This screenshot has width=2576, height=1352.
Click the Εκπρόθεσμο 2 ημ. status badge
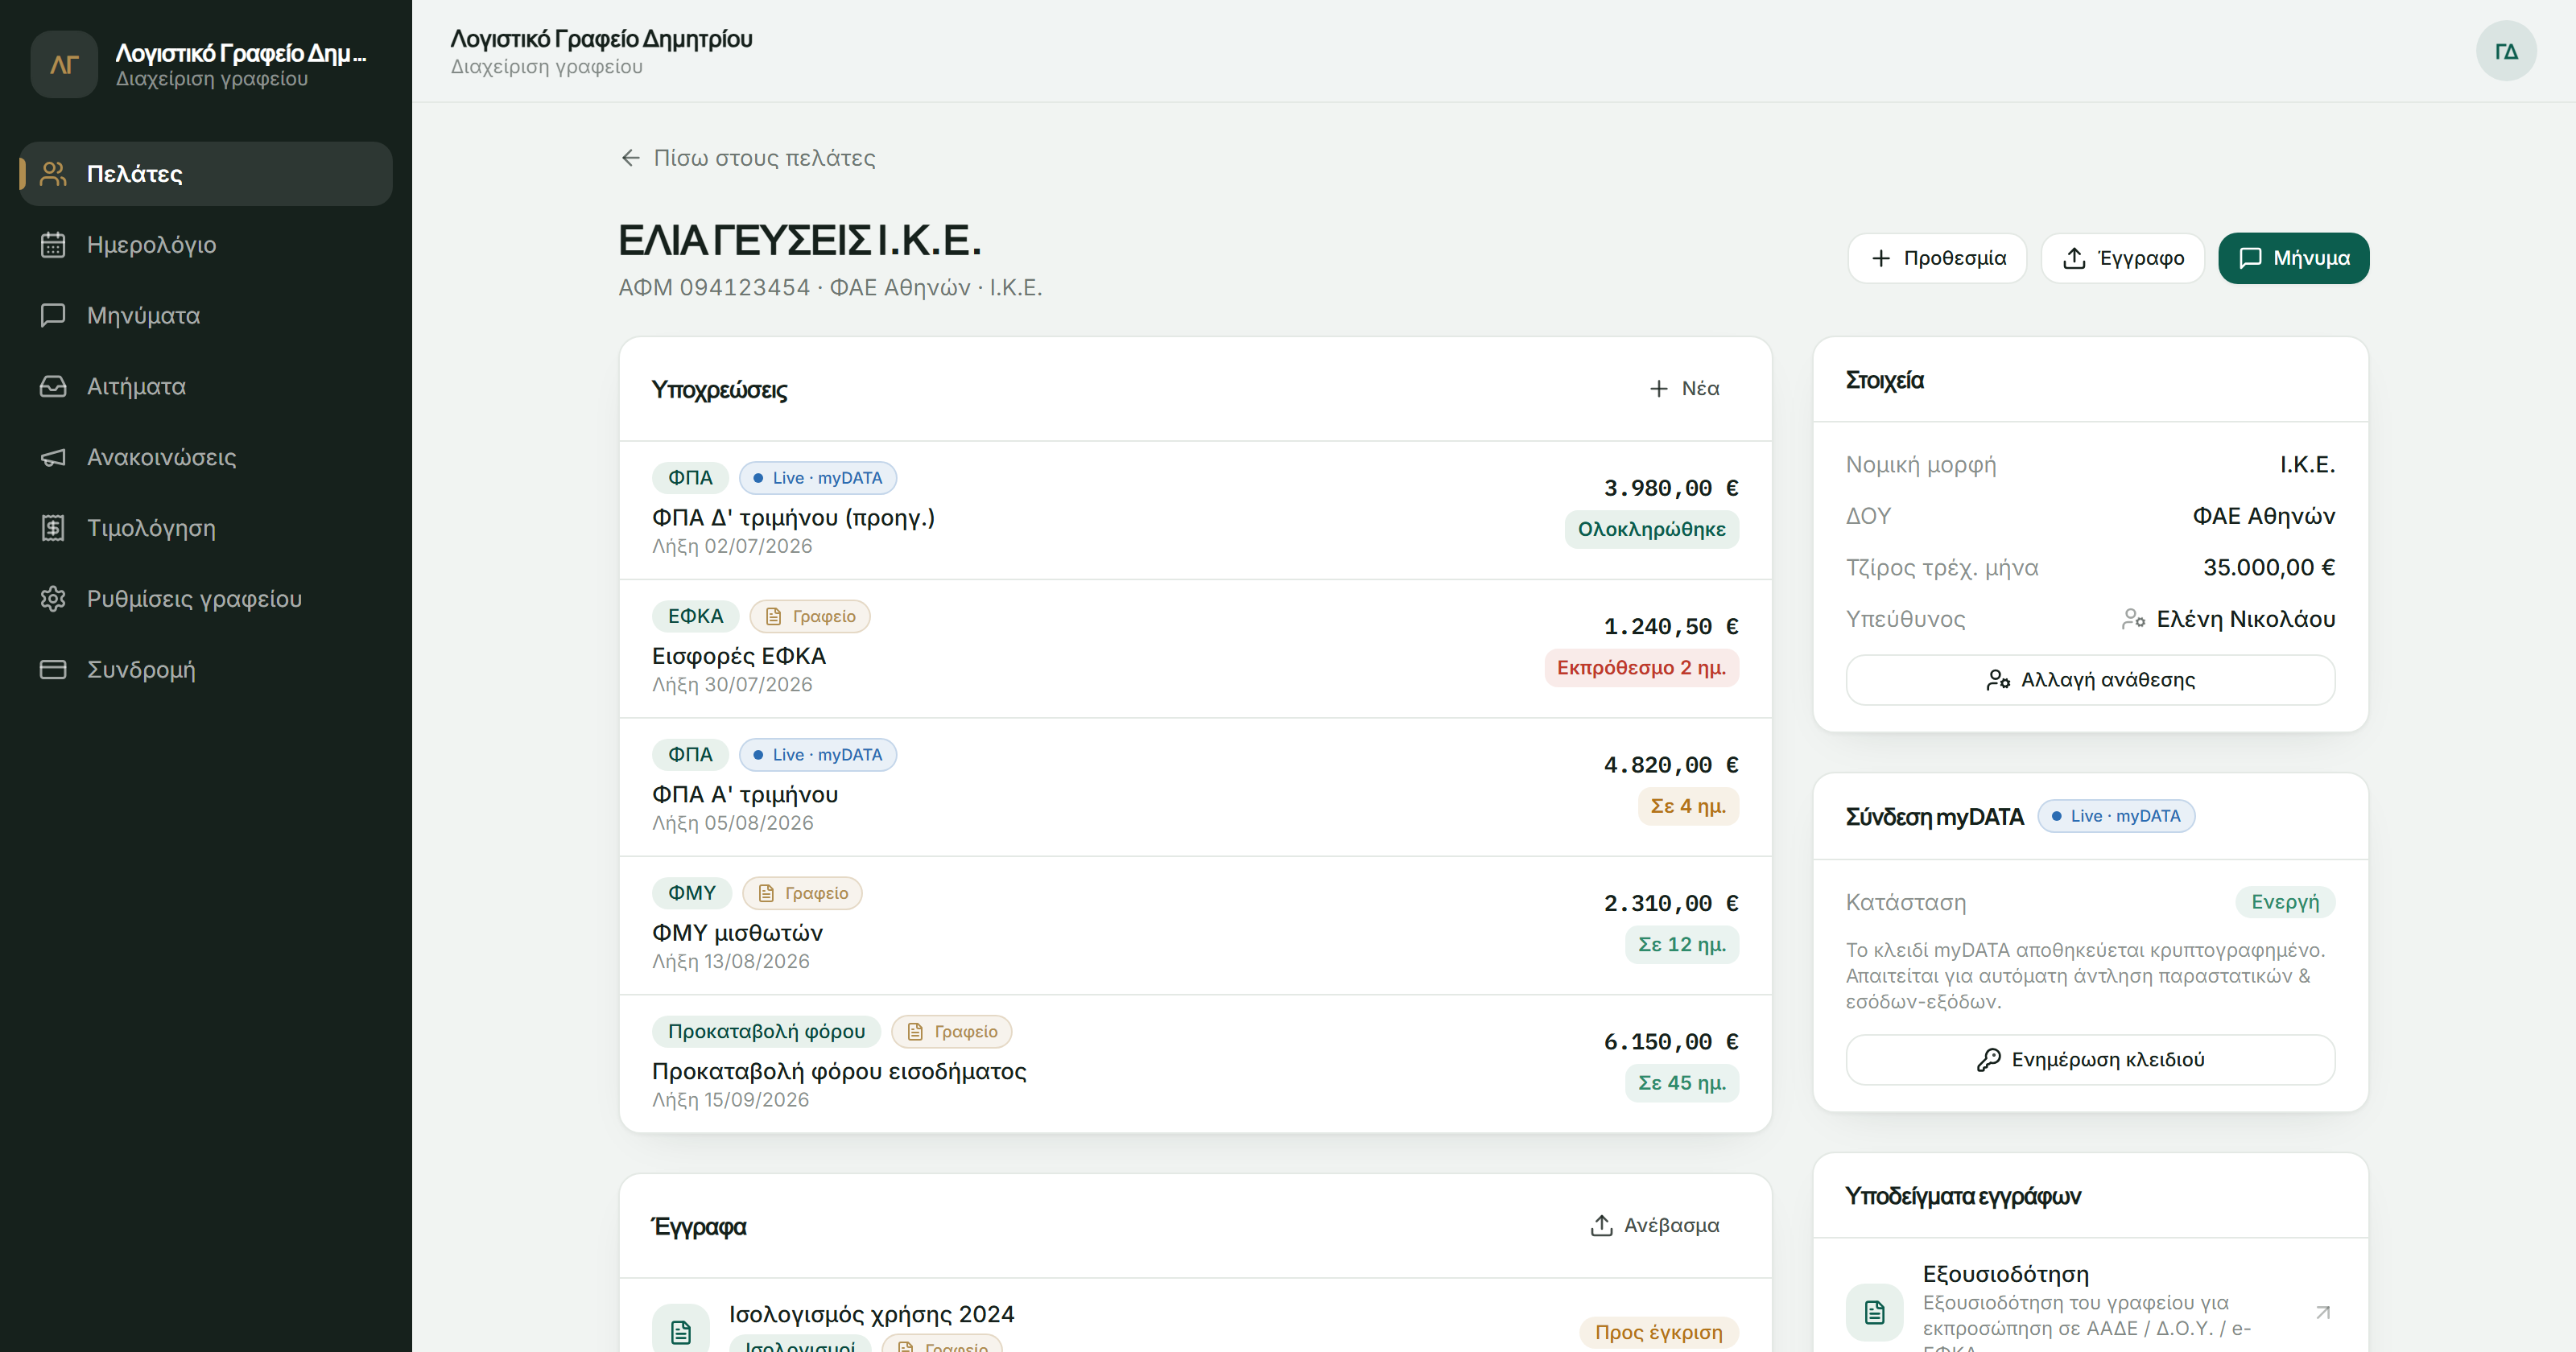tap(1641, 668)
